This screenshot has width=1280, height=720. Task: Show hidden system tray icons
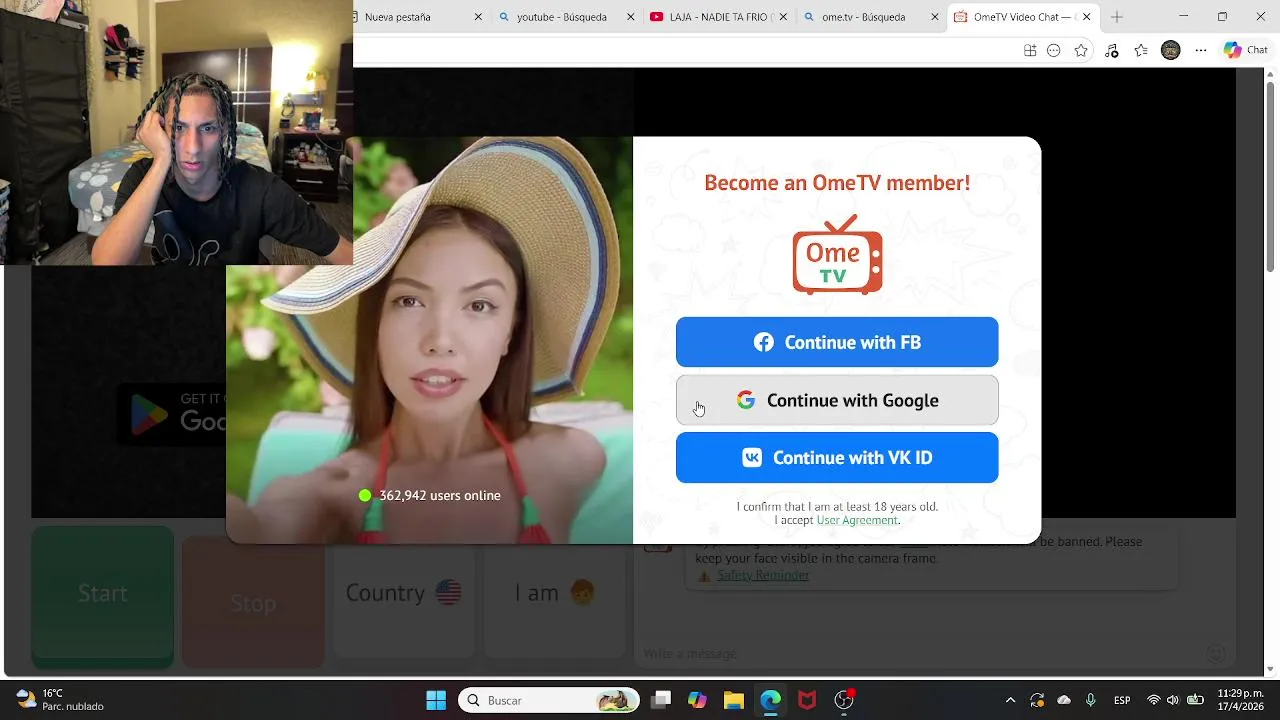1010,700
